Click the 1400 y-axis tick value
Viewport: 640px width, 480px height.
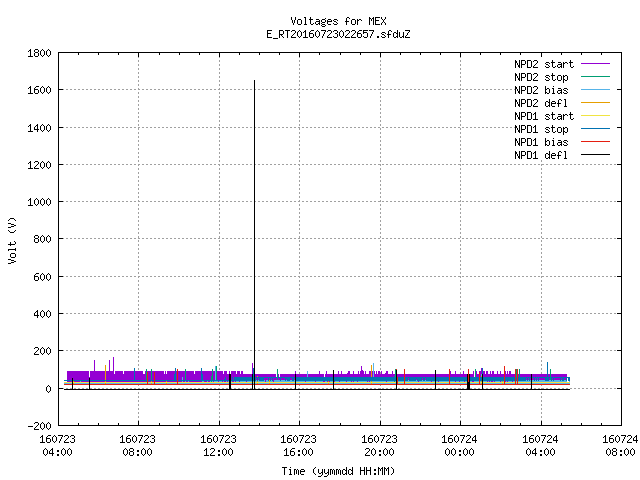tap(40, 128)
